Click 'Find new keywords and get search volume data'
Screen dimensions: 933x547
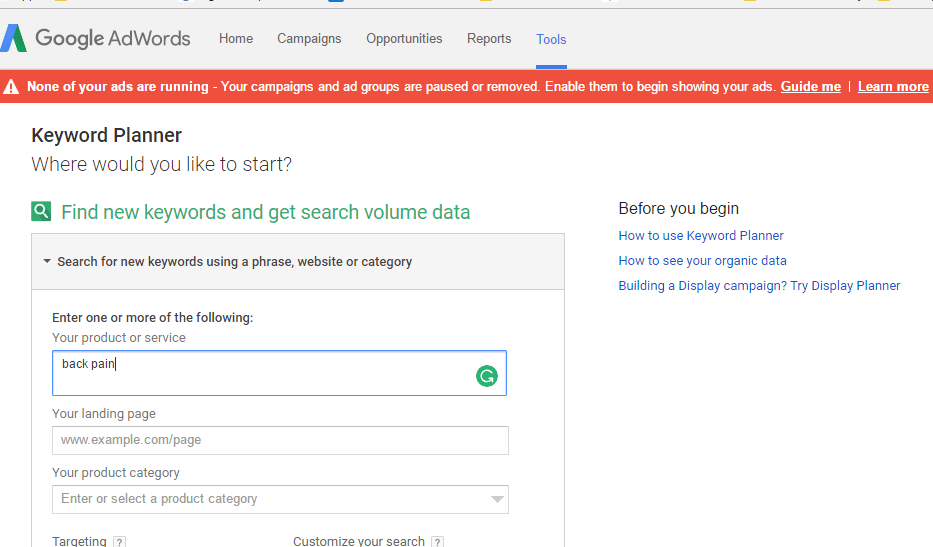point(265,212)
